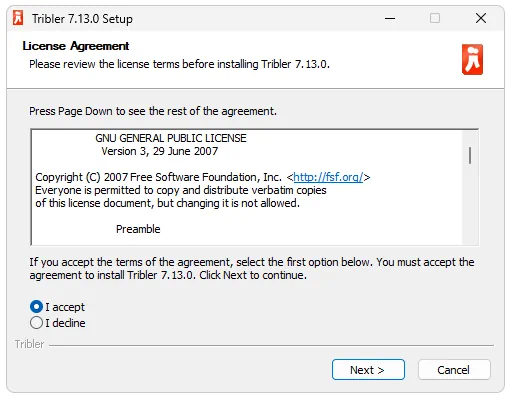Open the http://fsf.org/ link

point(328,177)
